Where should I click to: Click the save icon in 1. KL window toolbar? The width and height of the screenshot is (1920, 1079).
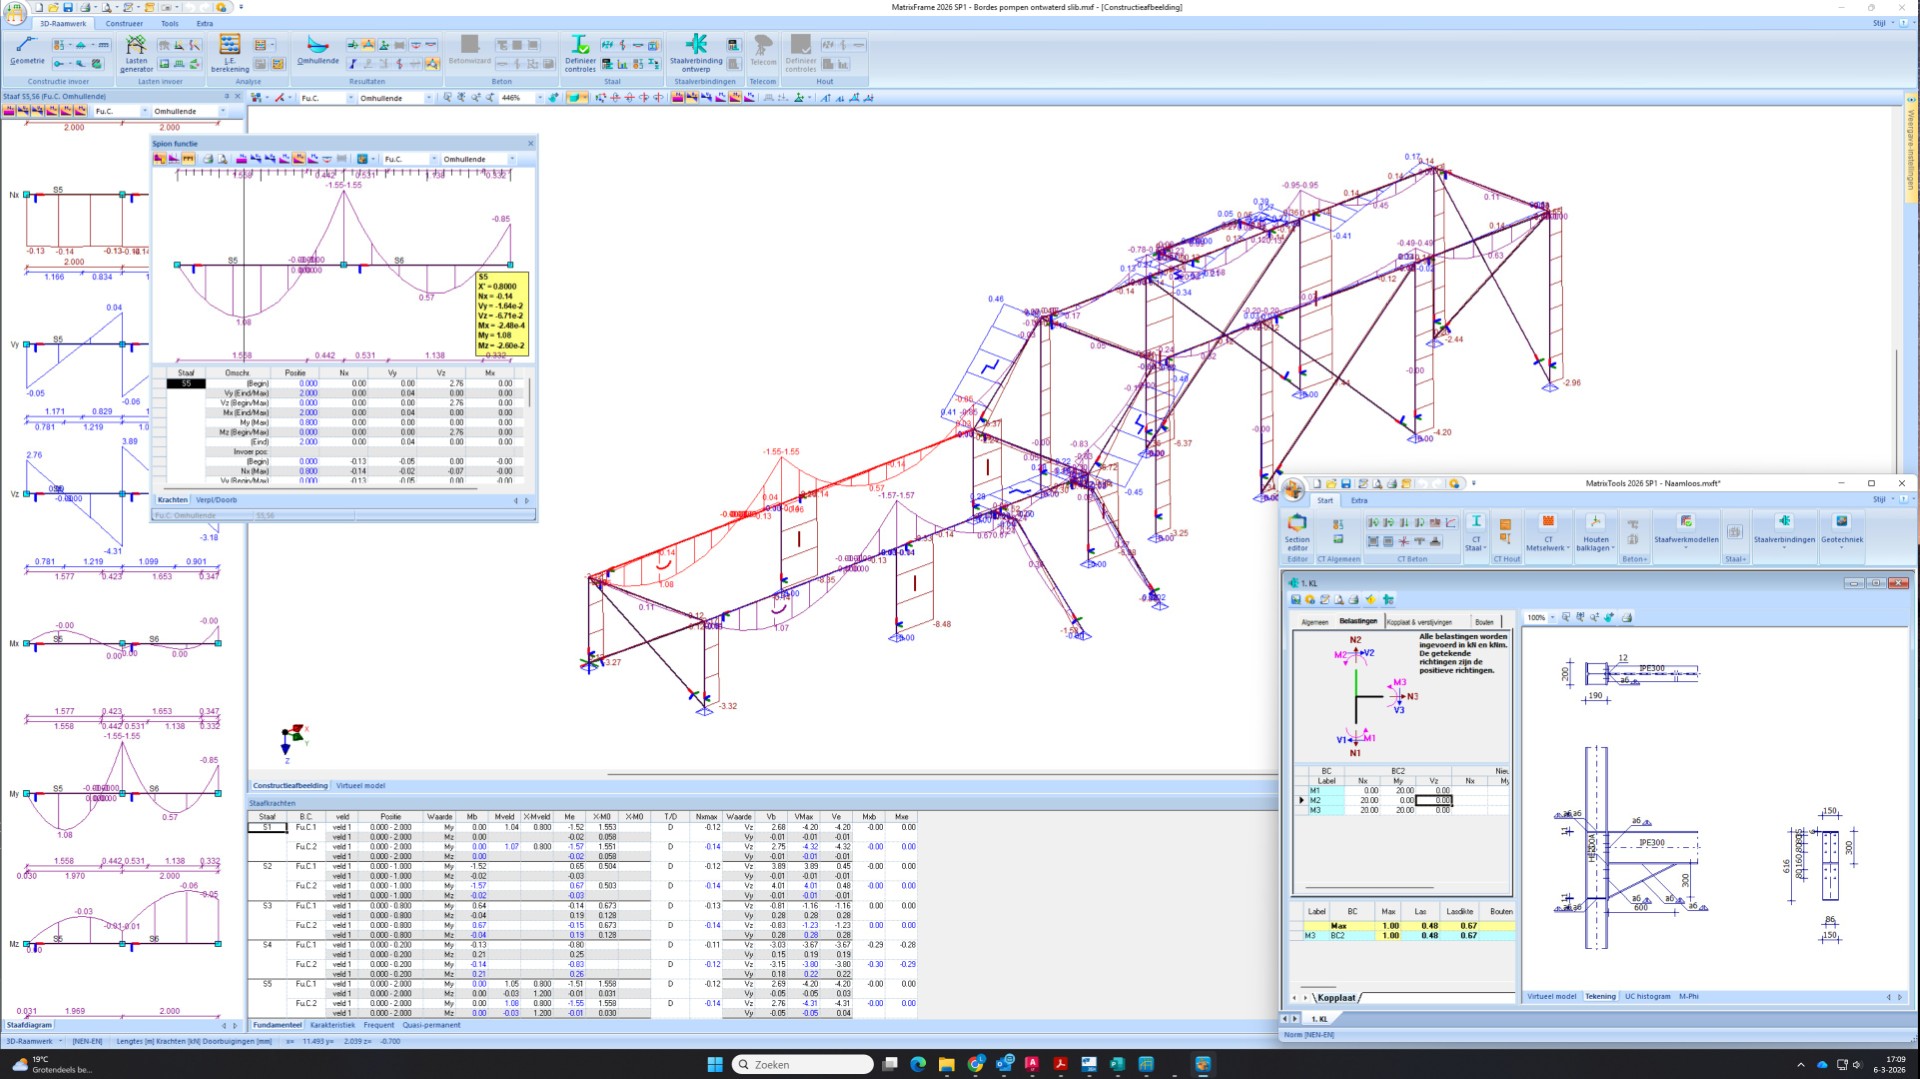pyautogui.click(x=1296, y=600)
